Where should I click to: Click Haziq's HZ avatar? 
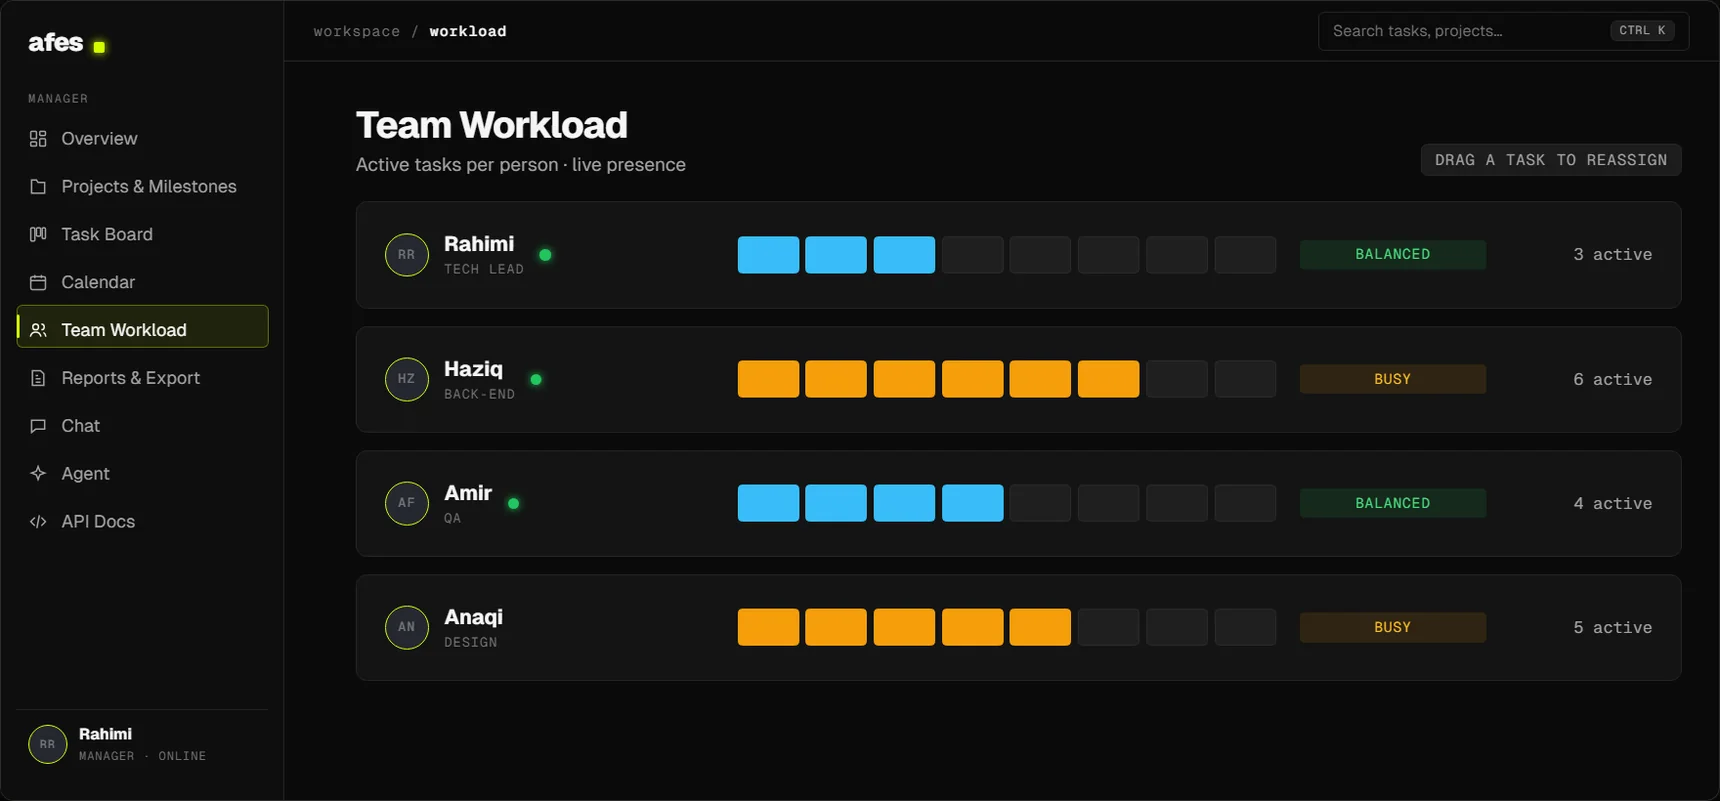407,379
